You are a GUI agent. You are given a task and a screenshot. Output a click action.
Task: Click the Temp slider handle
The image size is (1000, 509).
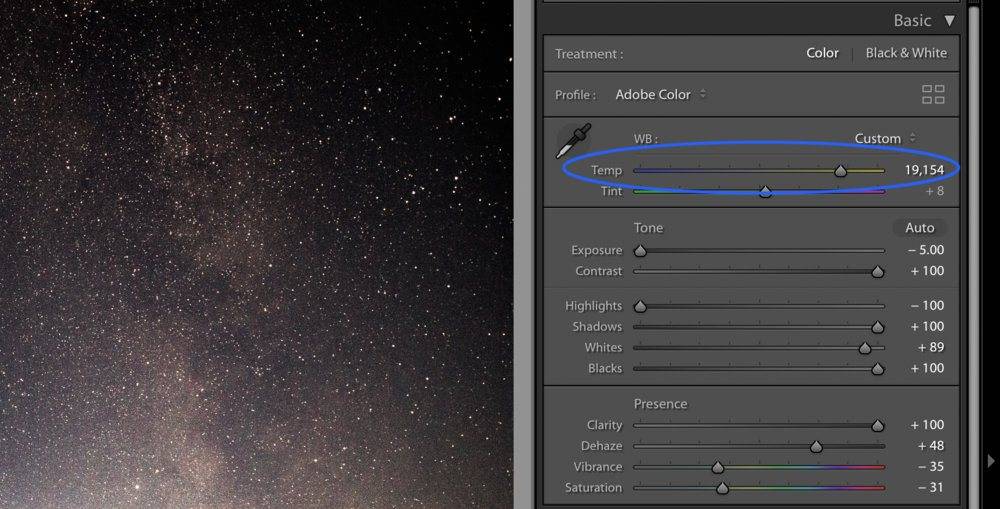tap(841, 171)
